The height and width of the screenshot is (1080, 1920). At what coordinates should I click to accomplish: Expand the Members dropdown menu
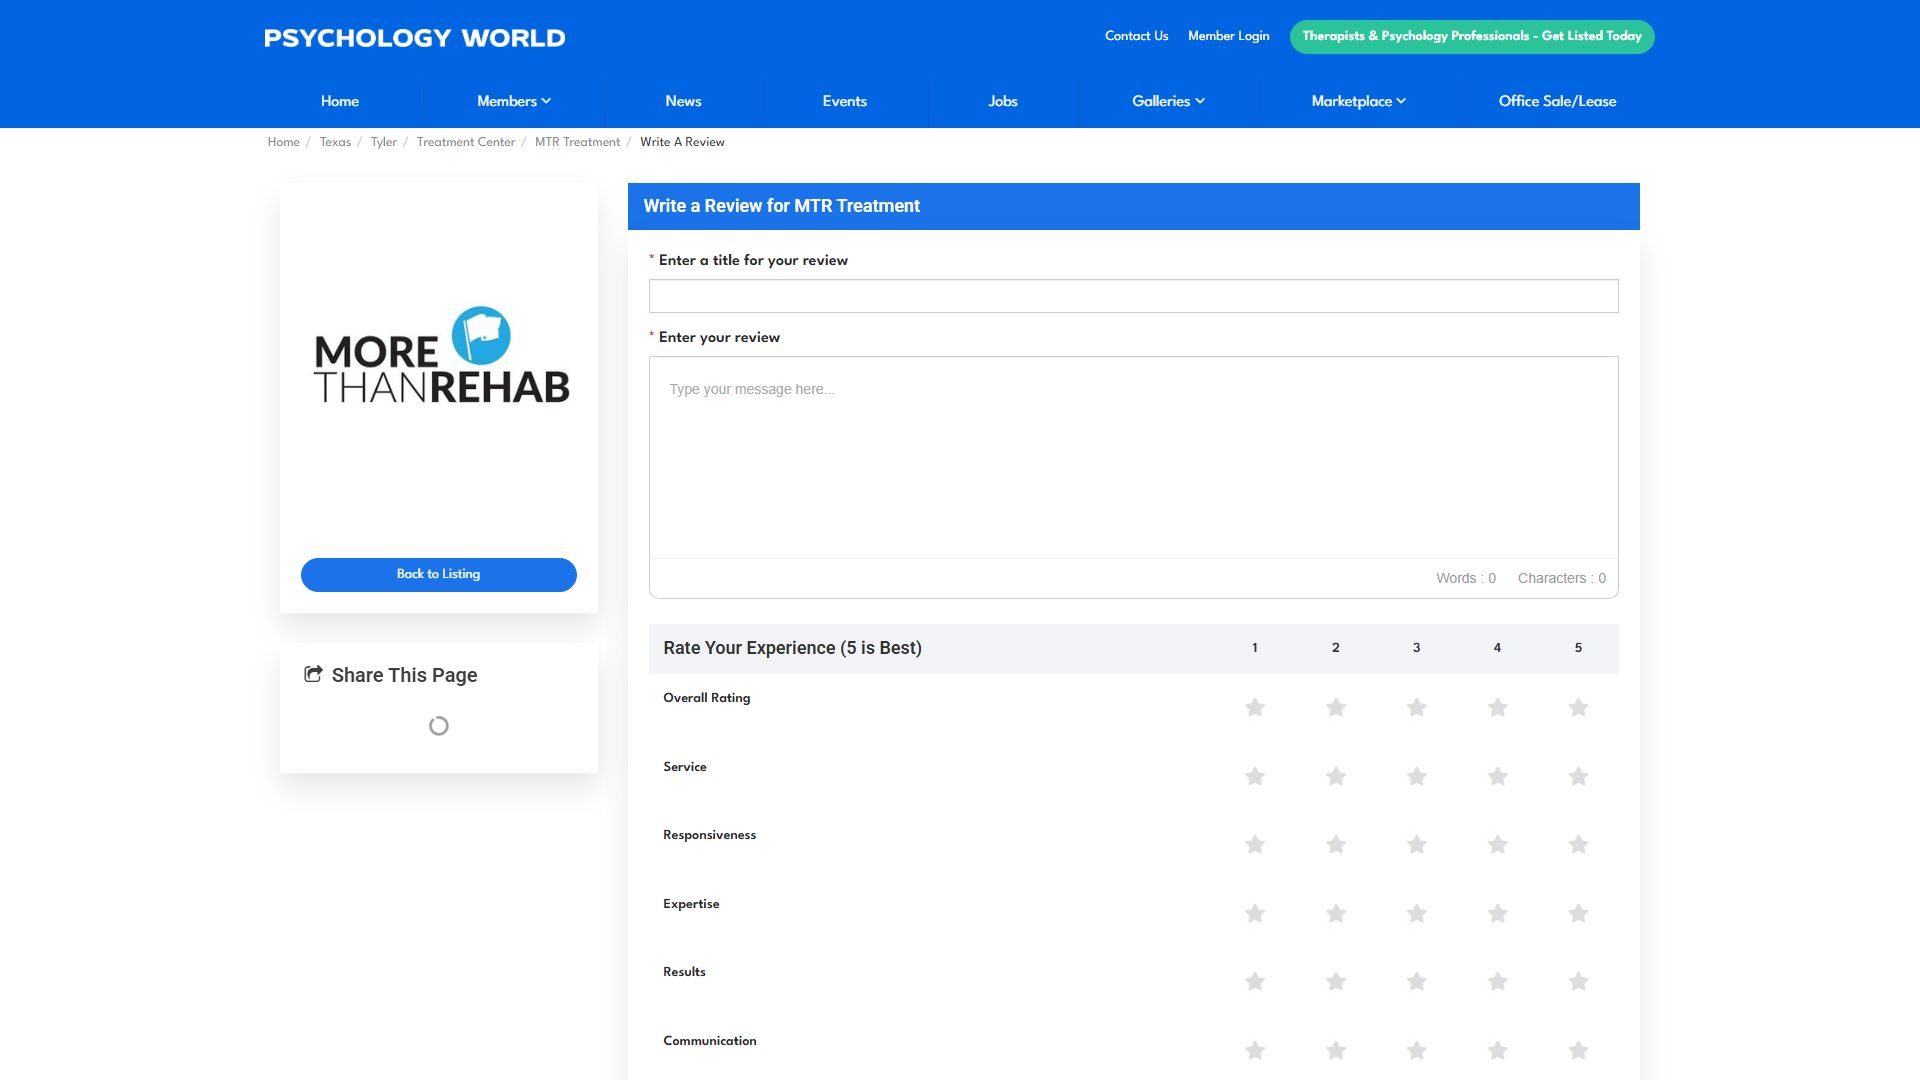(514, 101)
